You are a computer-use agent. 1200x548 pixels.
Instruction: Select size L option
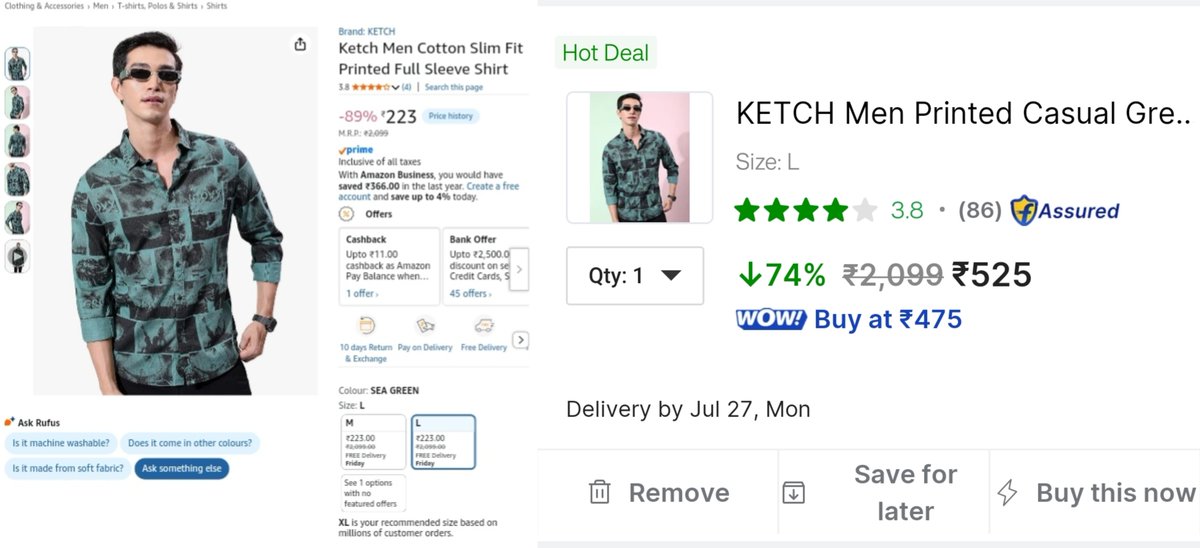[x=443, y=441]
